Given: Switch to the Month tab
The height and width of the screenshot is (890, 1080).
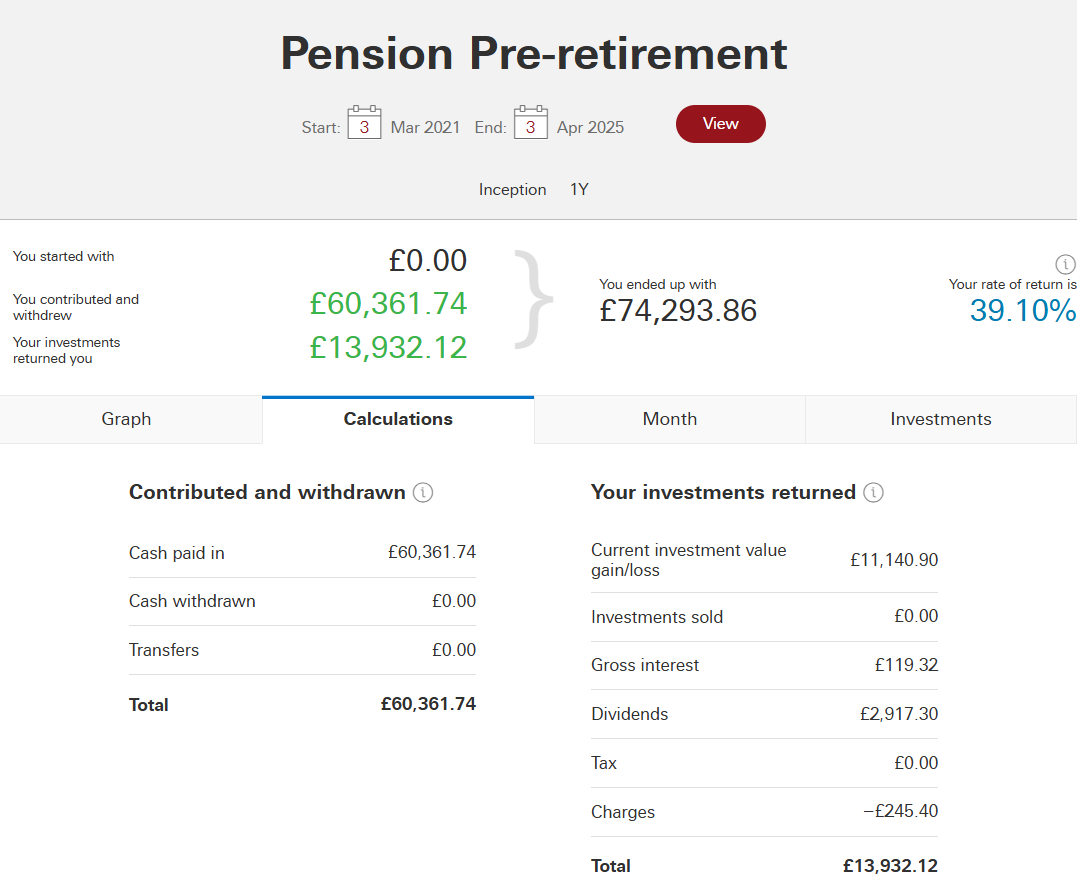Looking at the screenshot, I should click(669, 420).
